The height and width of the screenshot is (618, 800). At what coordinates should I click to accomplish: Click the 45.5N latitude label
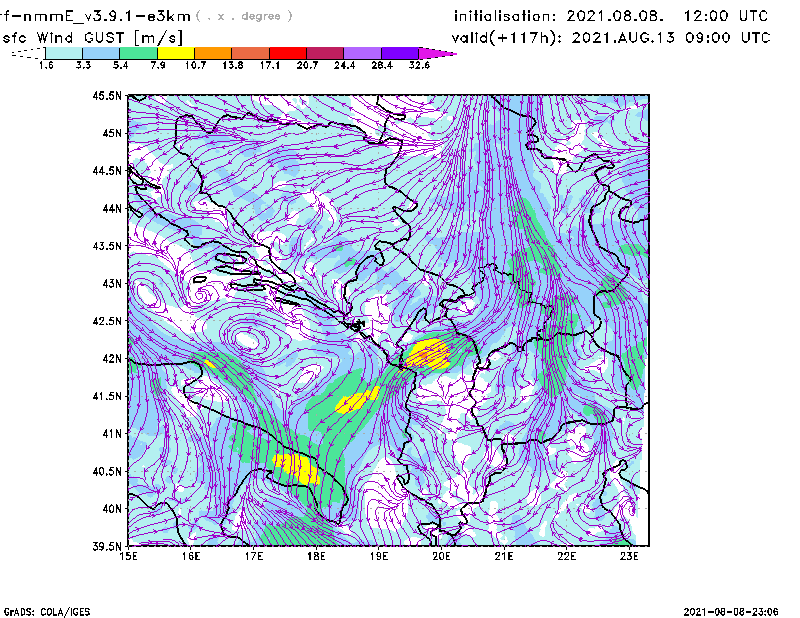pos(107,95)
